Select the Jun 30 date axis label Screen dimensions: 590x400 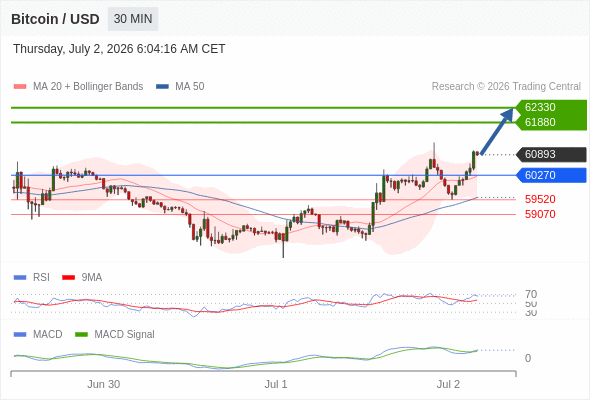[x=103, y=384]
